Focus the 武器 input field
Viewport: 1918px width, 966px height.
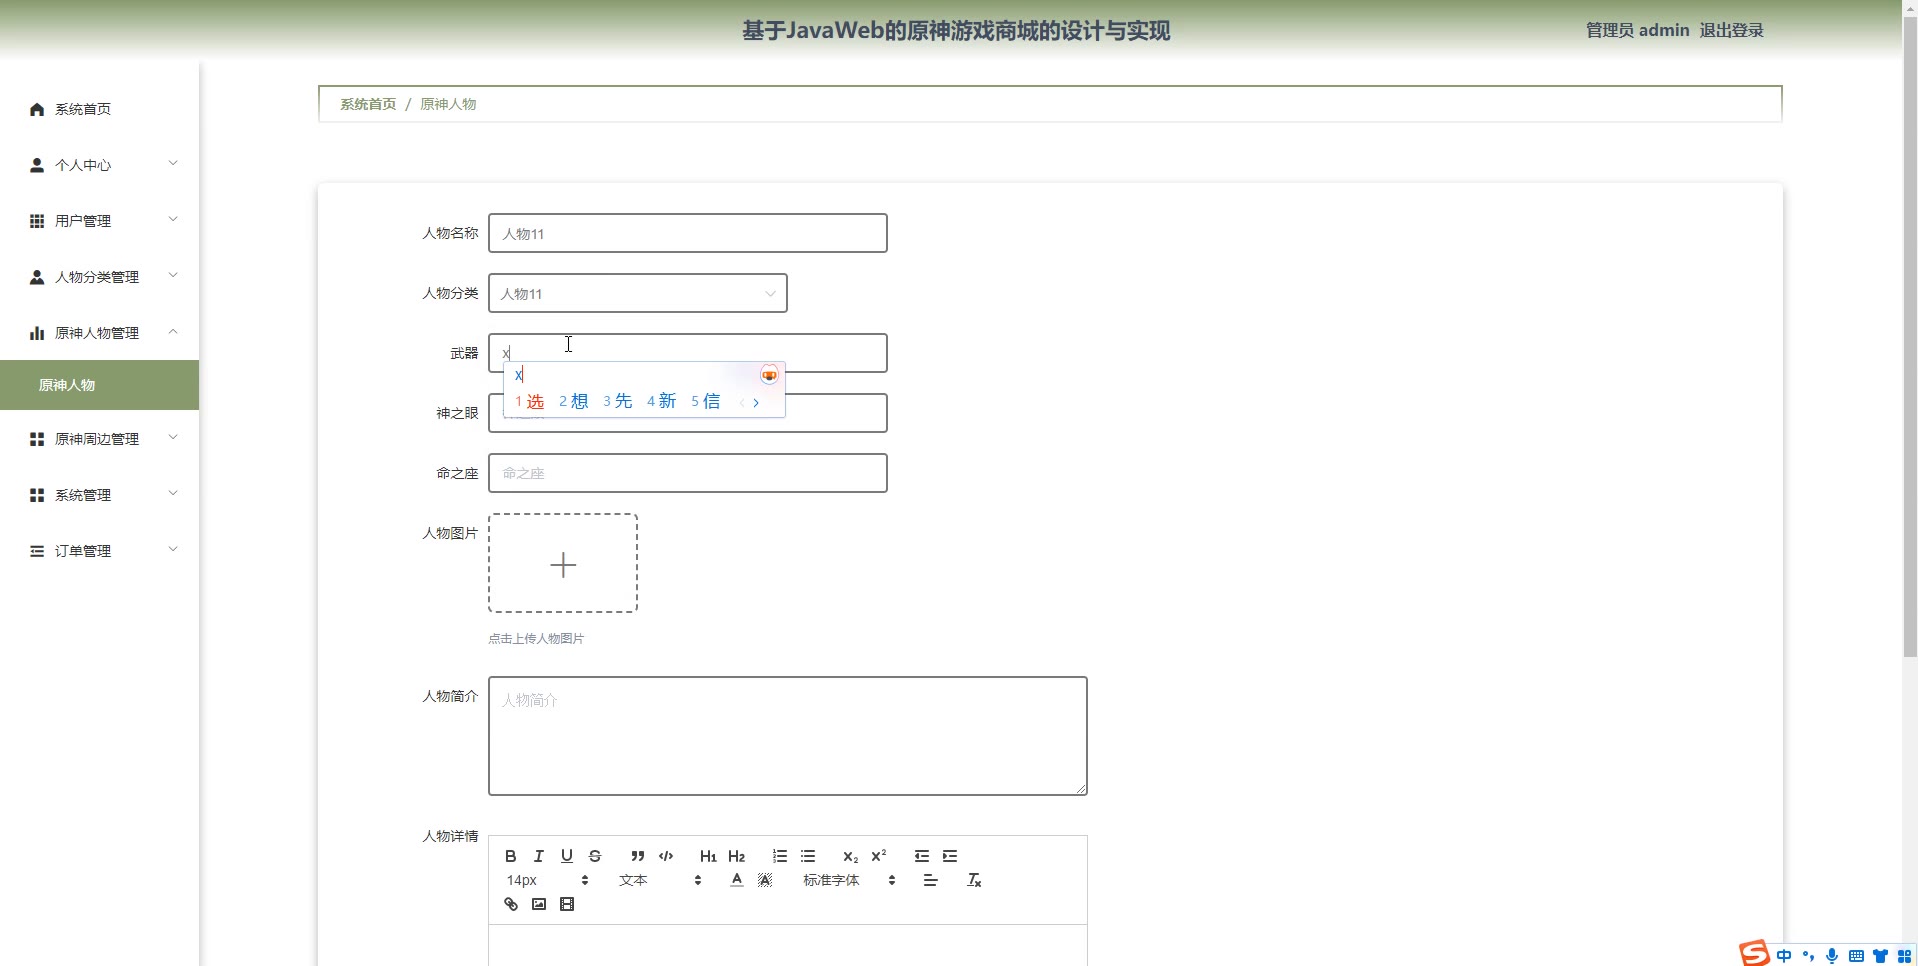688,353
